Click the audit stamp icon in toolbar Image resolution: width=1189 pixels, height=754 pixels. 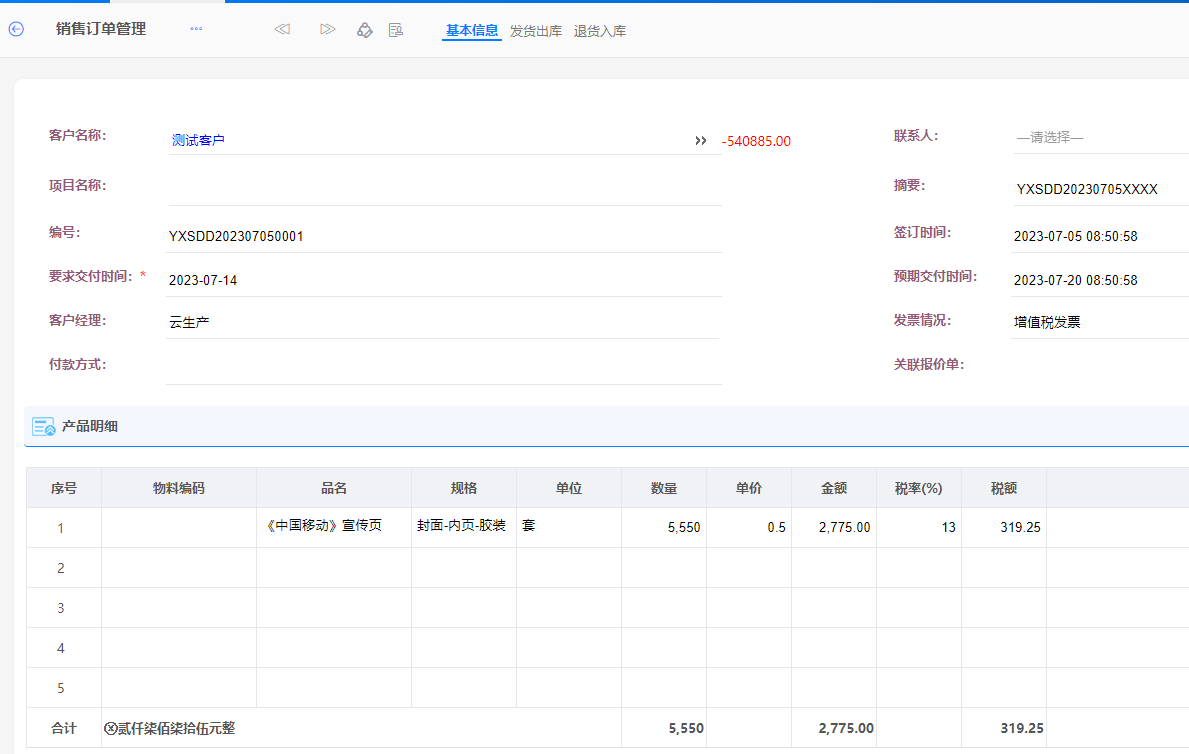coord(365,30)
